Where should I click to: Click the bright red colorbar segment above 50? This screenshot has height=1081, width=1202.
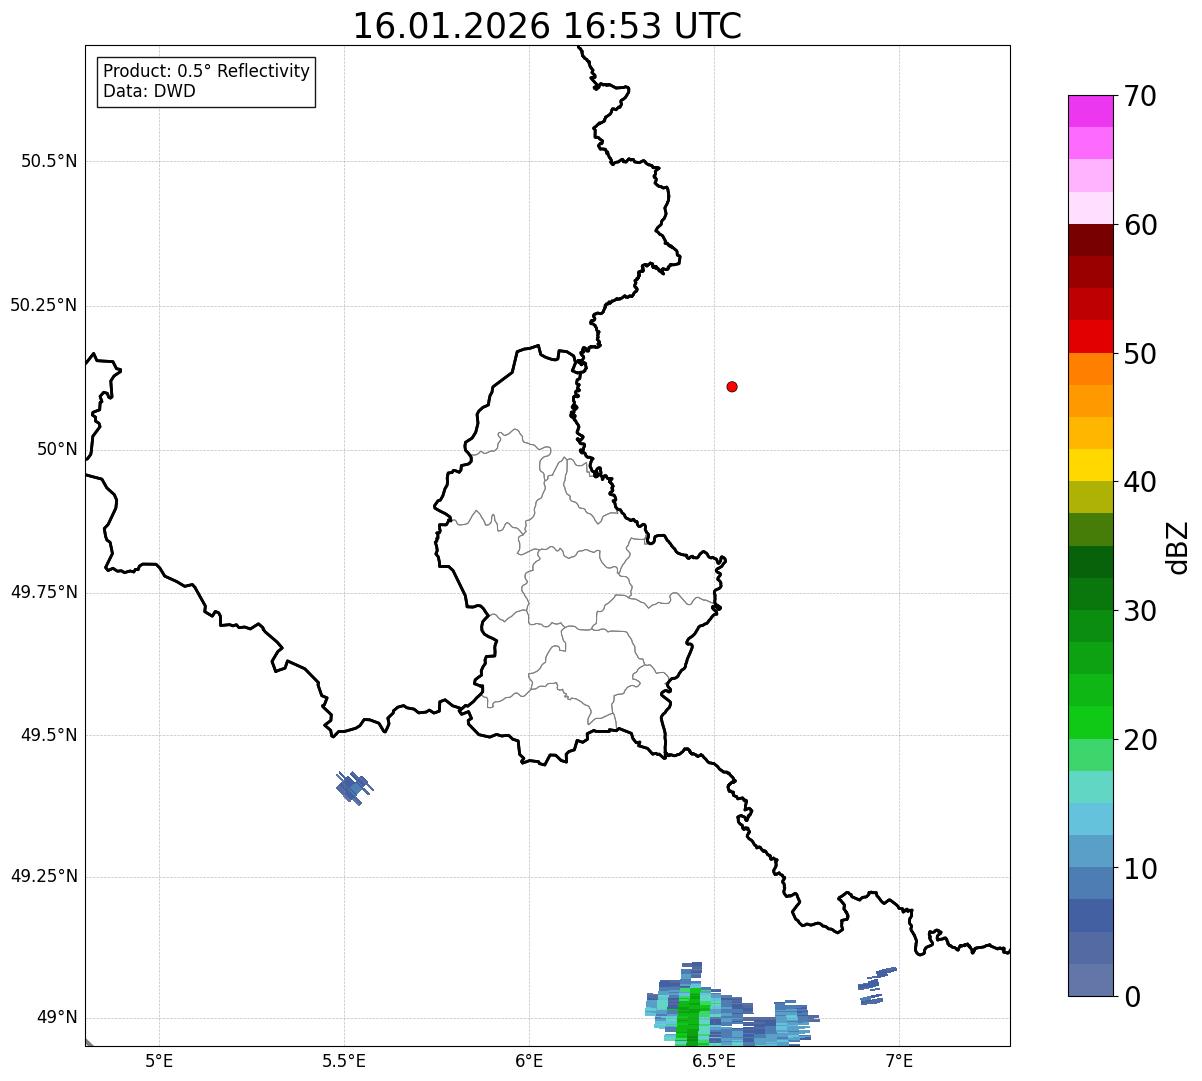pyautogui.click(x=1090, y=336)
